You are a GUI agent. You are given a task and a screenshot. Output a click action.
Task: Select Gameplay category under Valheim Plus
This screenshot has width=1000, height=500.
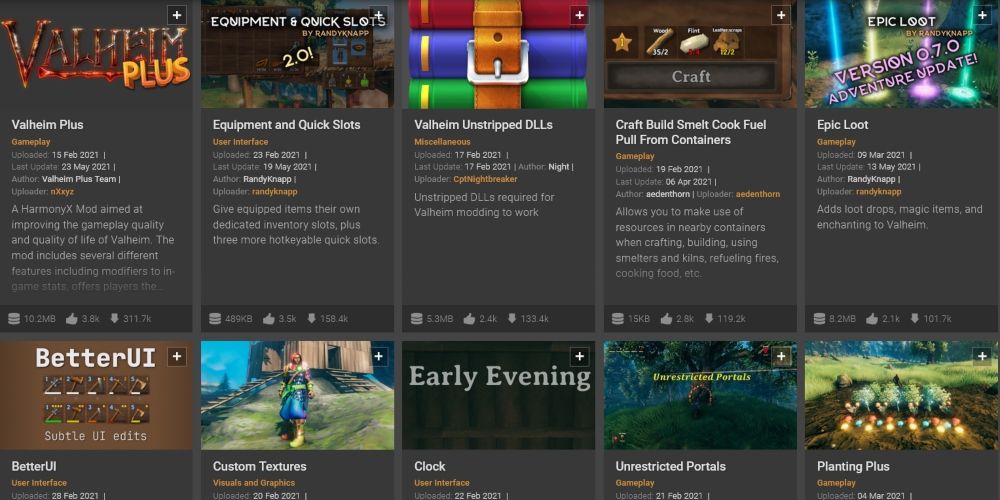click(31, 142)
